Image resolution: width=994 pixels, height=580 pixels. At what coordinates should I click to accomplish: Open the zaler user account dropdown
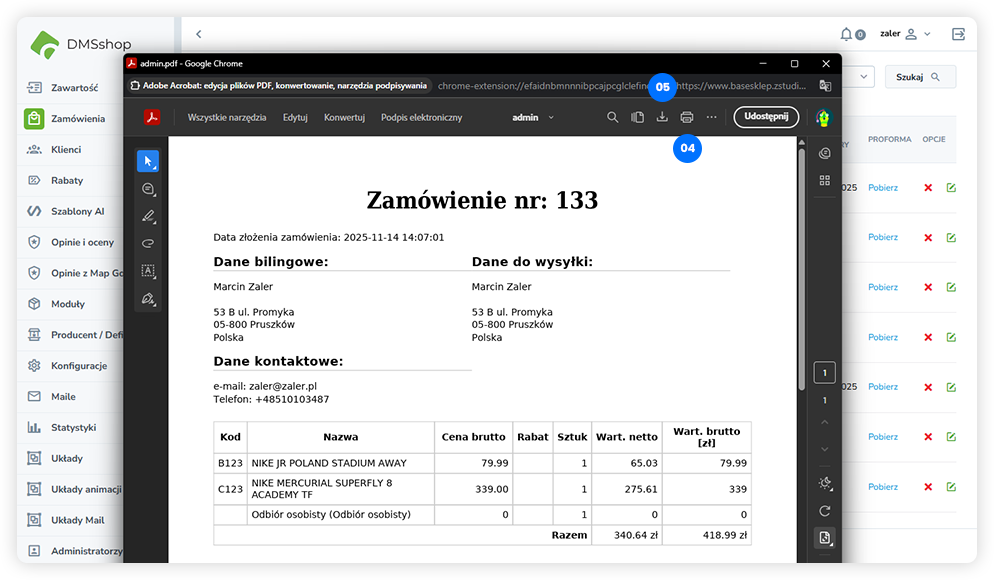click(x=905, y=34)
